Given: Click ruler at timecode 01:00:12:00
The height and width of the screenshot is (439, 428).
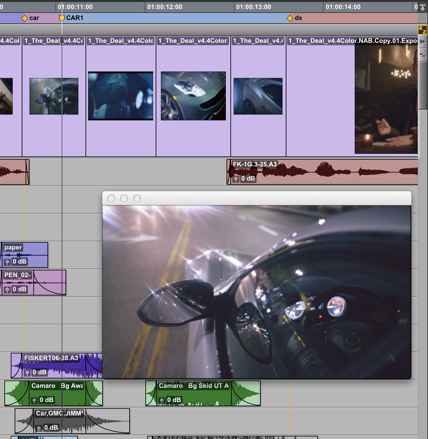Looking at the screenshot, I should (x=165, y=7).
